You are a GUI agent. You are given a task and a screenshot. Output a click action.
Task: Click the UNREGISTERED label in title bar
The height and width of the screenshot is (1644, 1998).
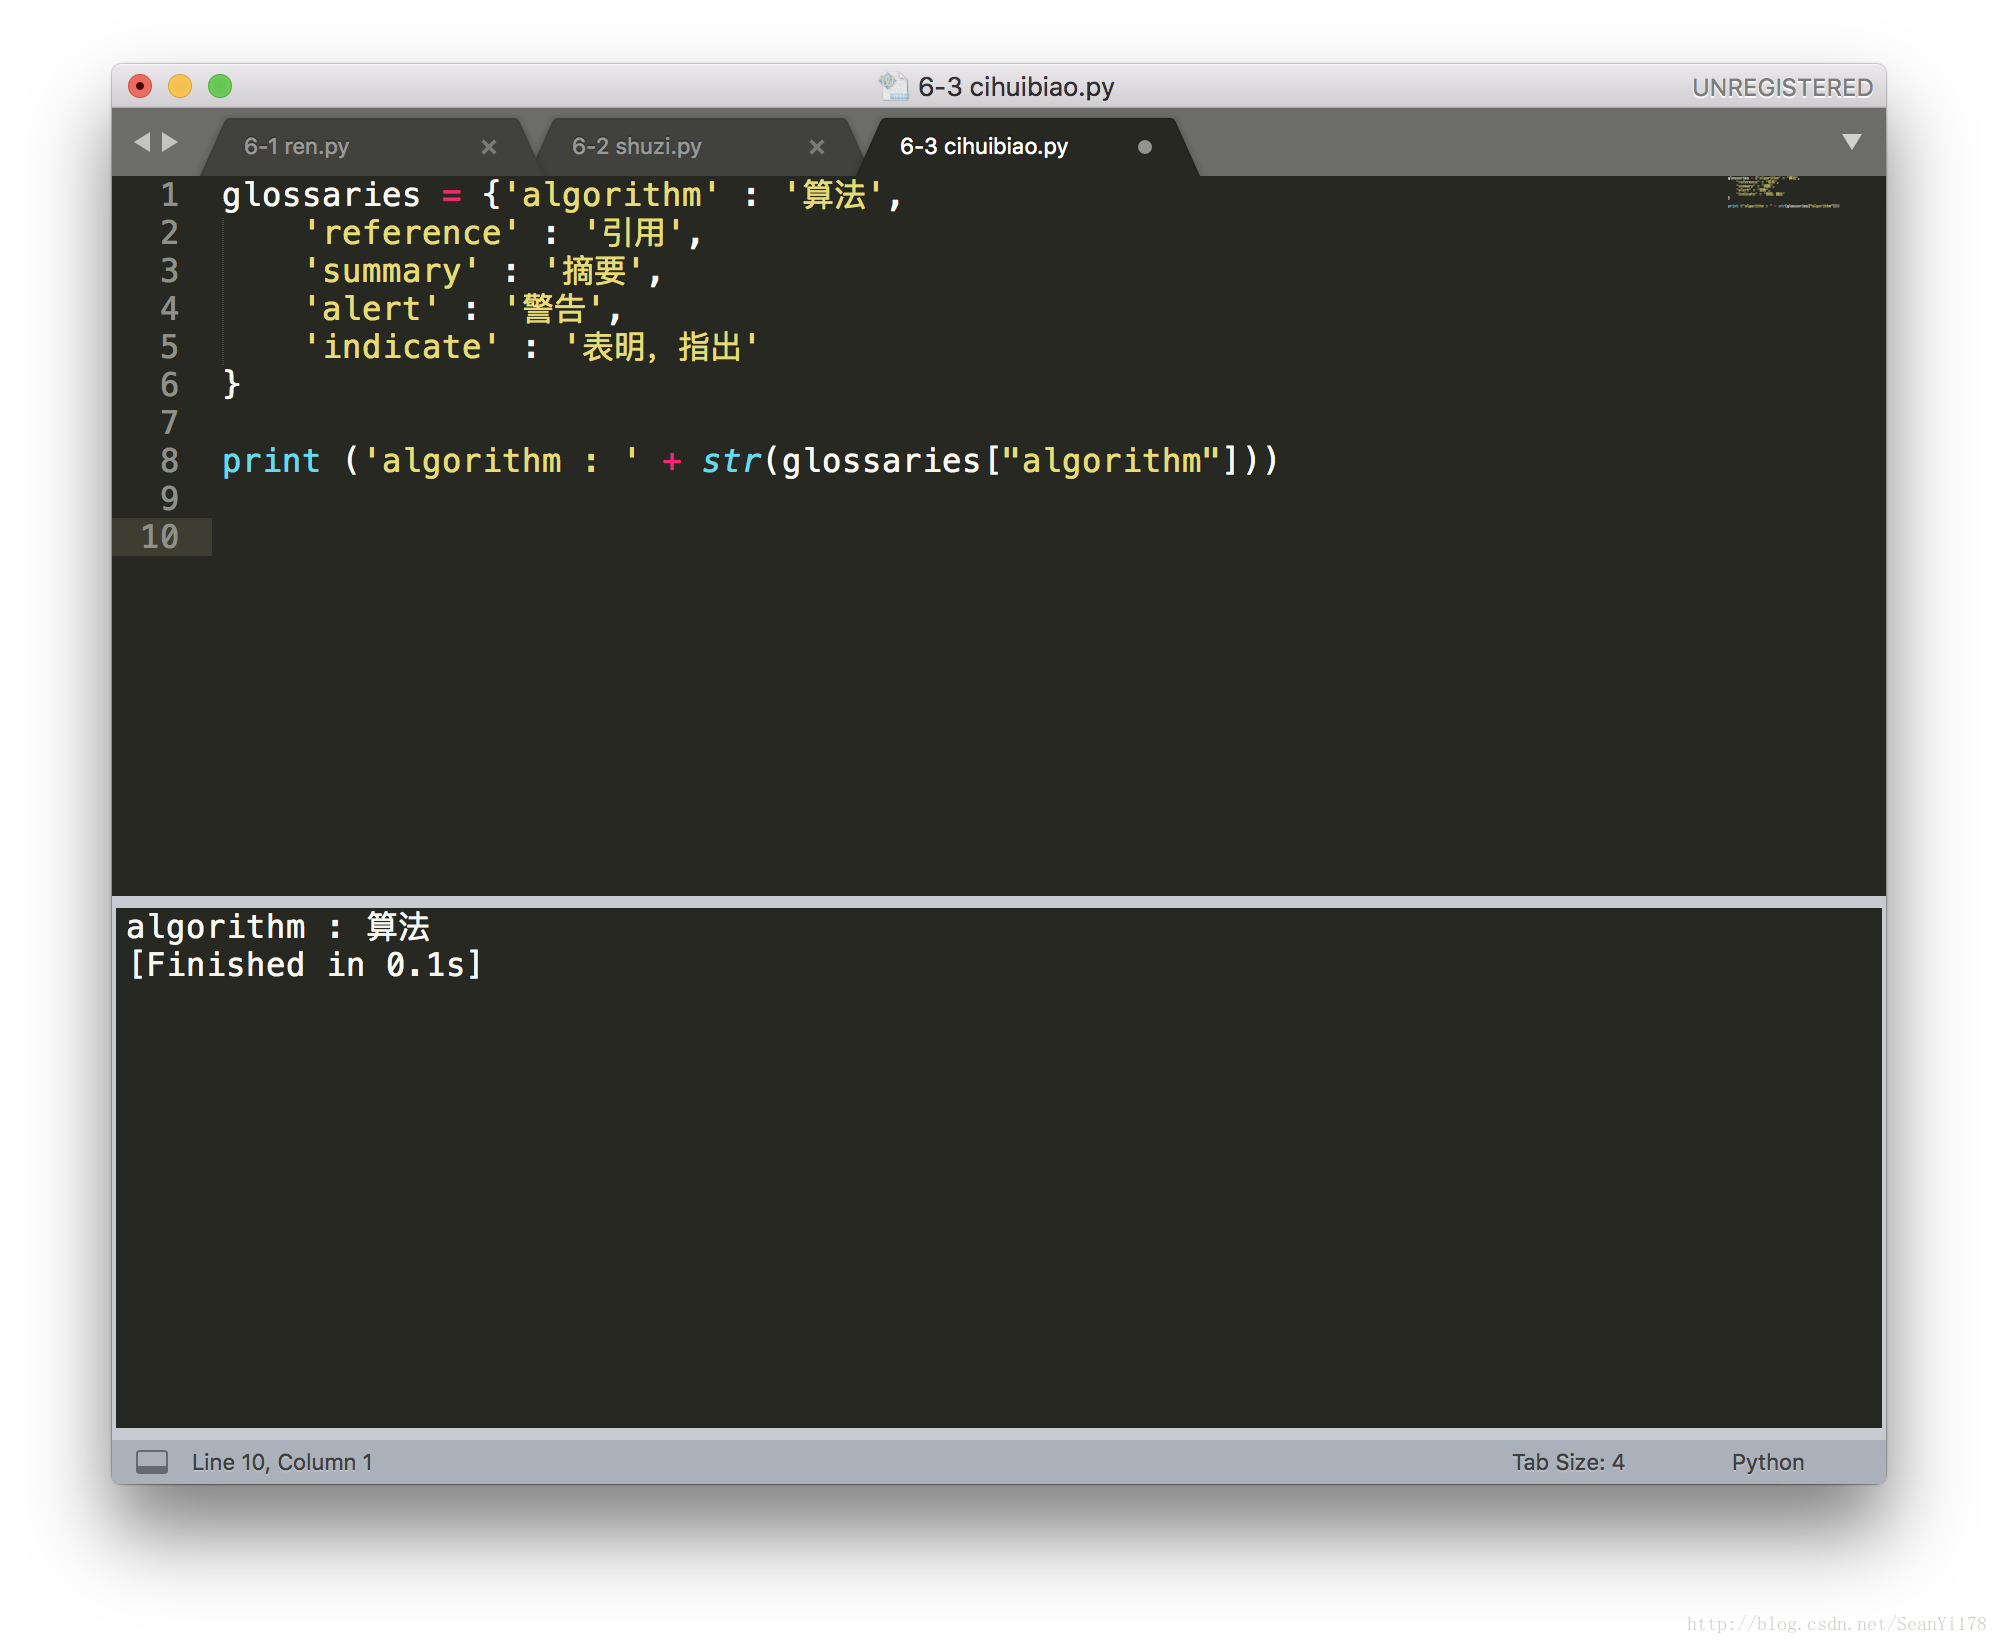click(x=1781, y=88)
